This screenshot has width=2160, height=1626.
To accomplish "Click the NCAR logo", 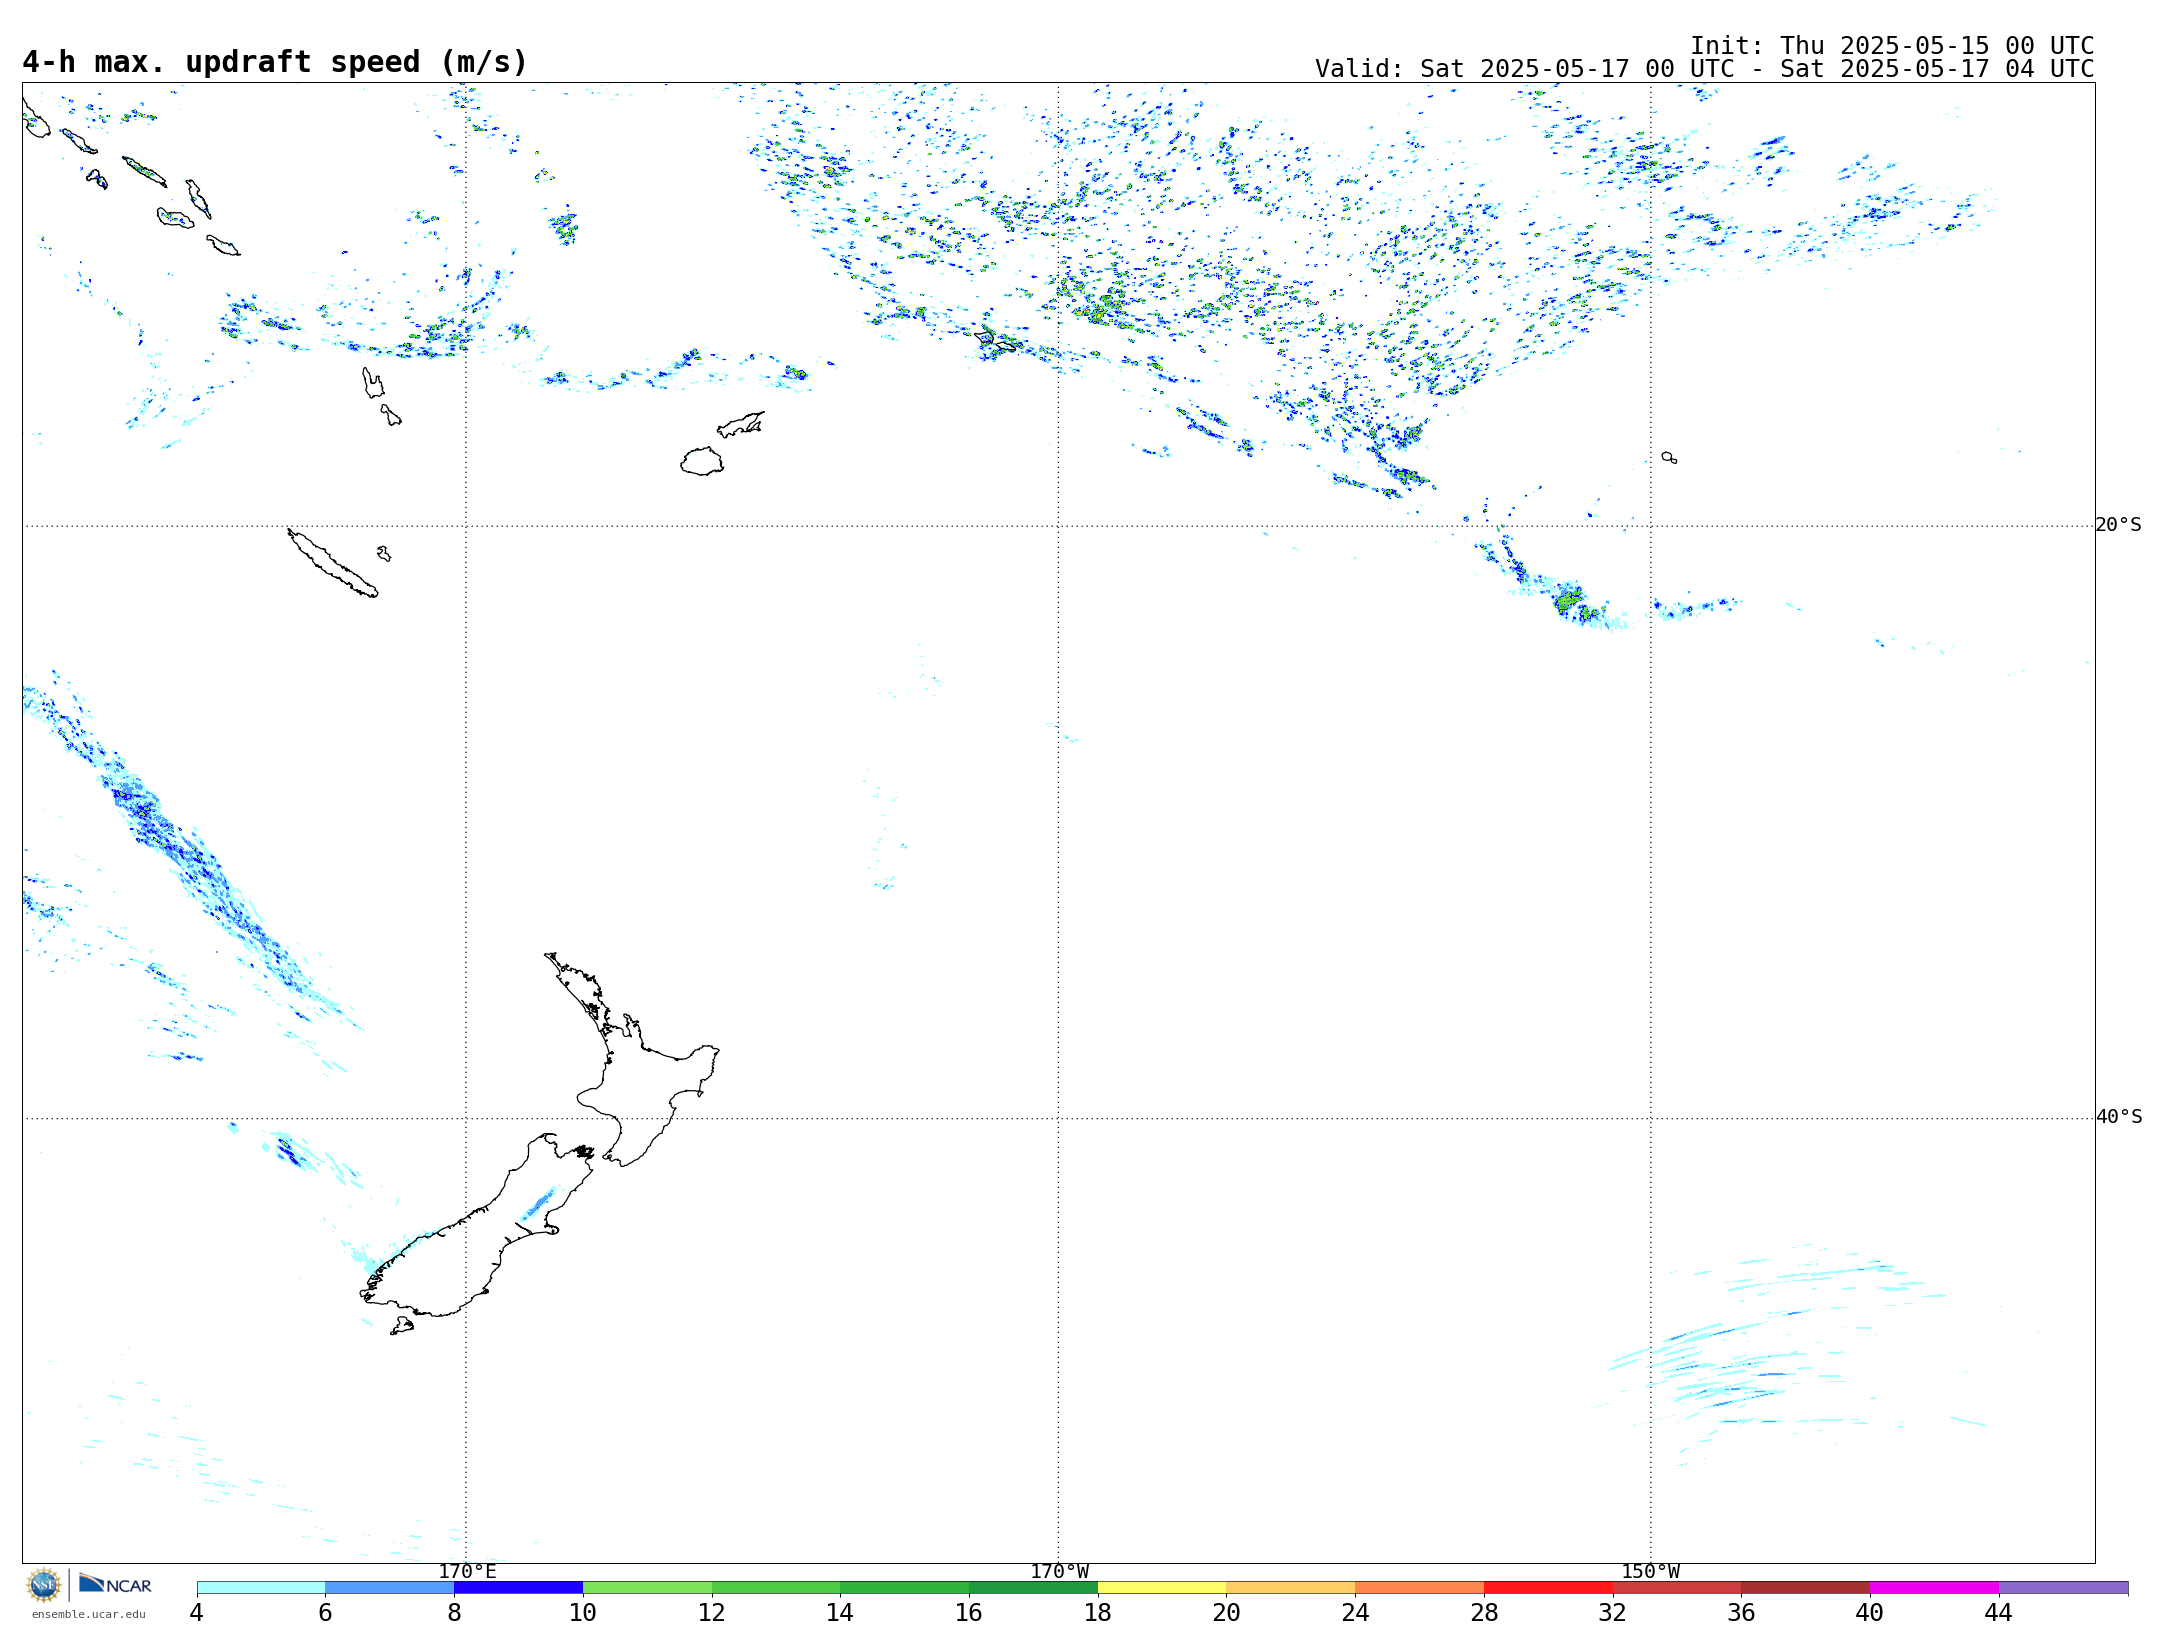I will [116, 1585].
